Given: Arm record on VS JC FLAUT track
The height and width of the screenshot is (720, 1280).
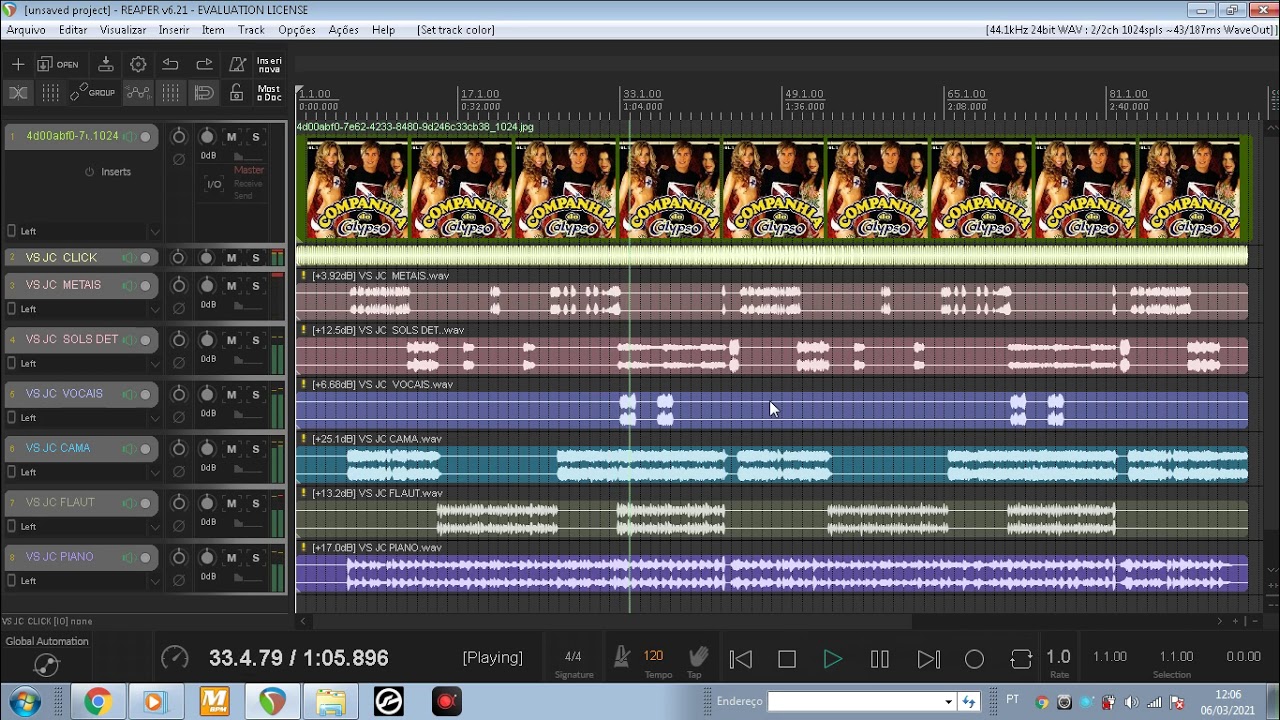Looking at the screenshot, I should click(145, 503).
